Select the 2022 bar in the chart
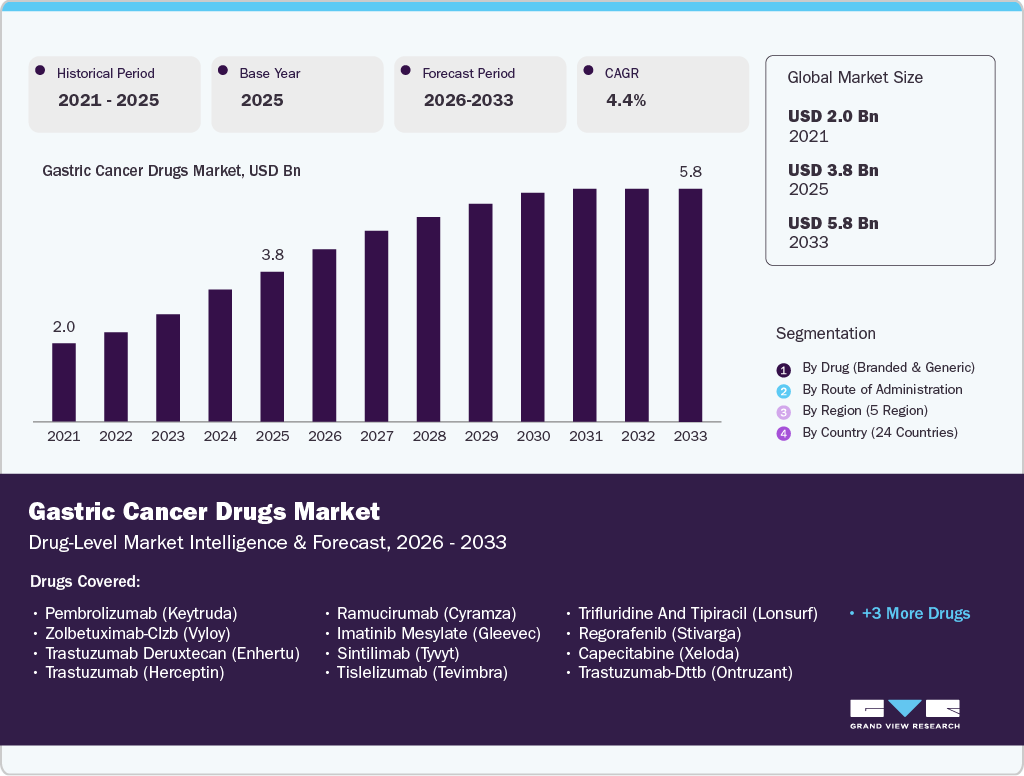 [116, 377]
